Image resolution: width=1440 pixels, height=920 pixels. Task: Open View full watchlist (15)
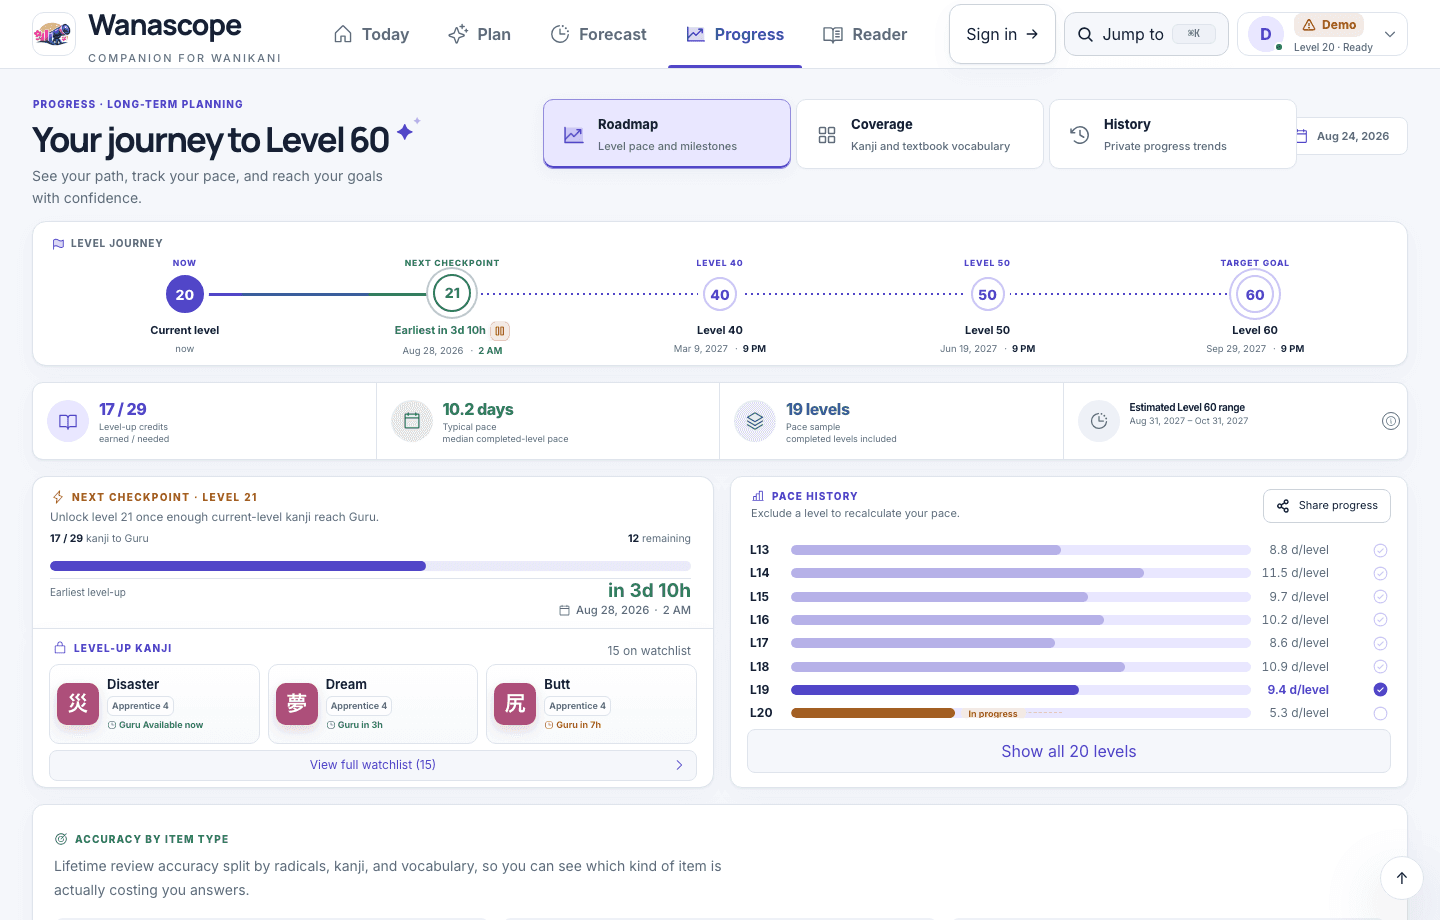point(373,765)
